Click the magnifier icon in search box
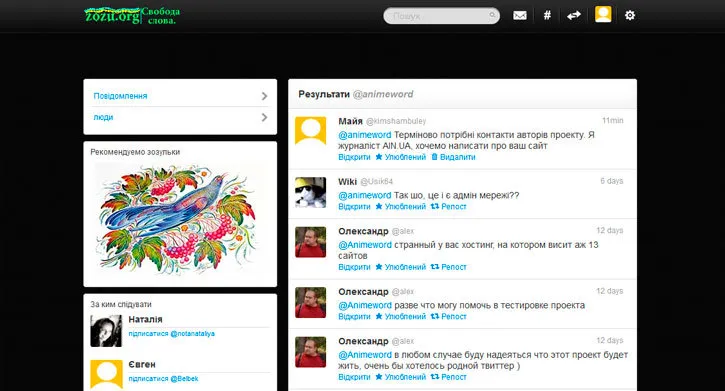 click(492, 15)
